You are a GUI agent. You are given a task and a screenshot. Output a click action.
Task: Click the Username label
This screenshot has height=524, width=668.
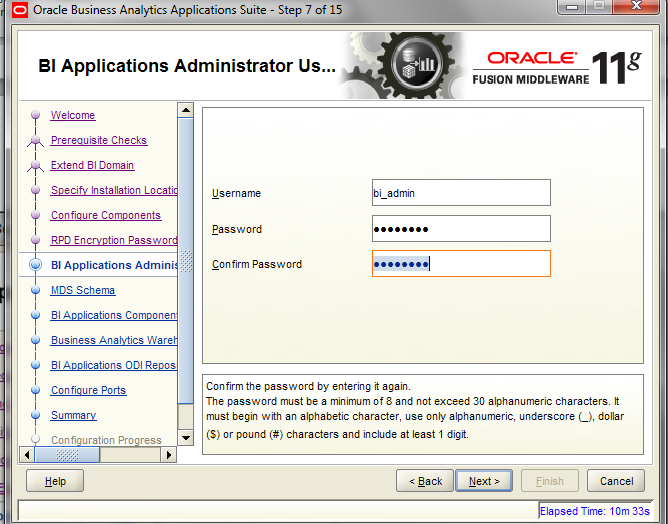[236, 193]
